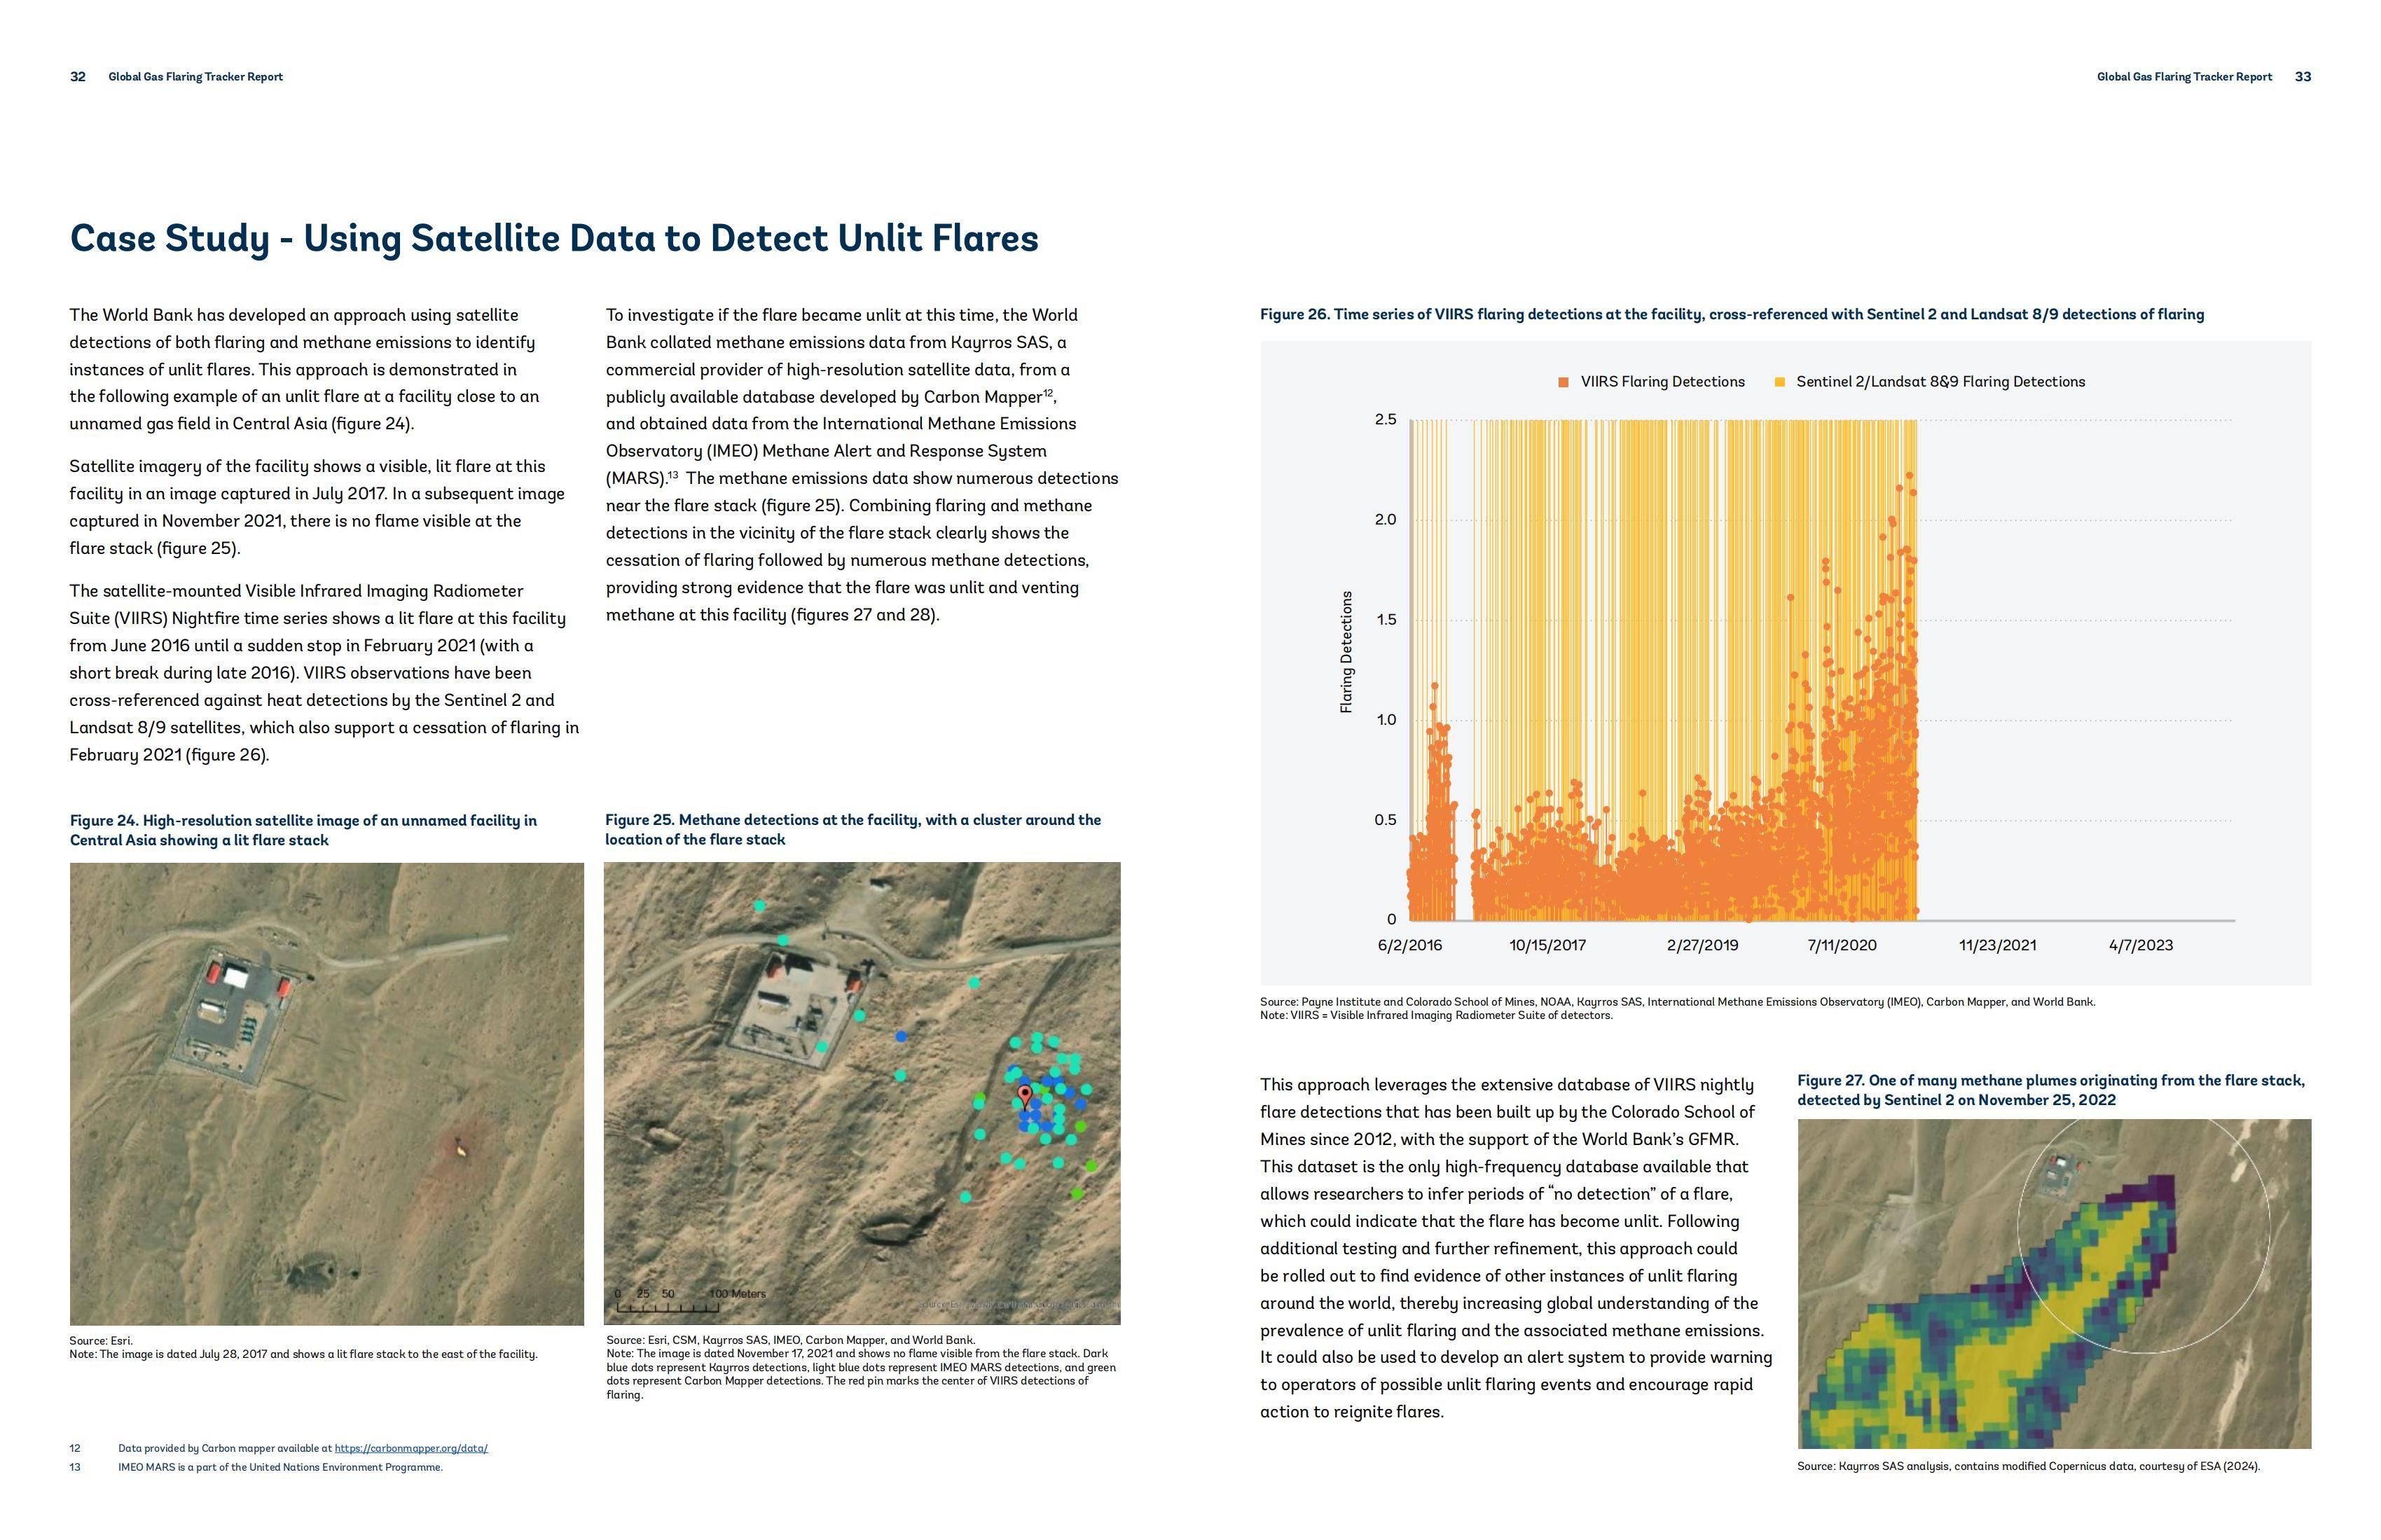Screen dimensions: 2381x1540
Task: Click the 'Source: Esri.' note under Figure 24
Action: [101, 1341]
